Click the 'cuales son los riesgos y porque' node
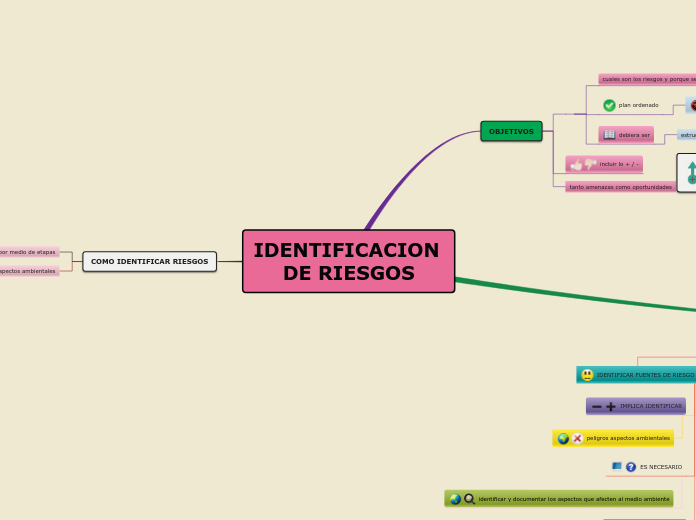The height and width of the screenshot is (520, 696). coord(647,79)
